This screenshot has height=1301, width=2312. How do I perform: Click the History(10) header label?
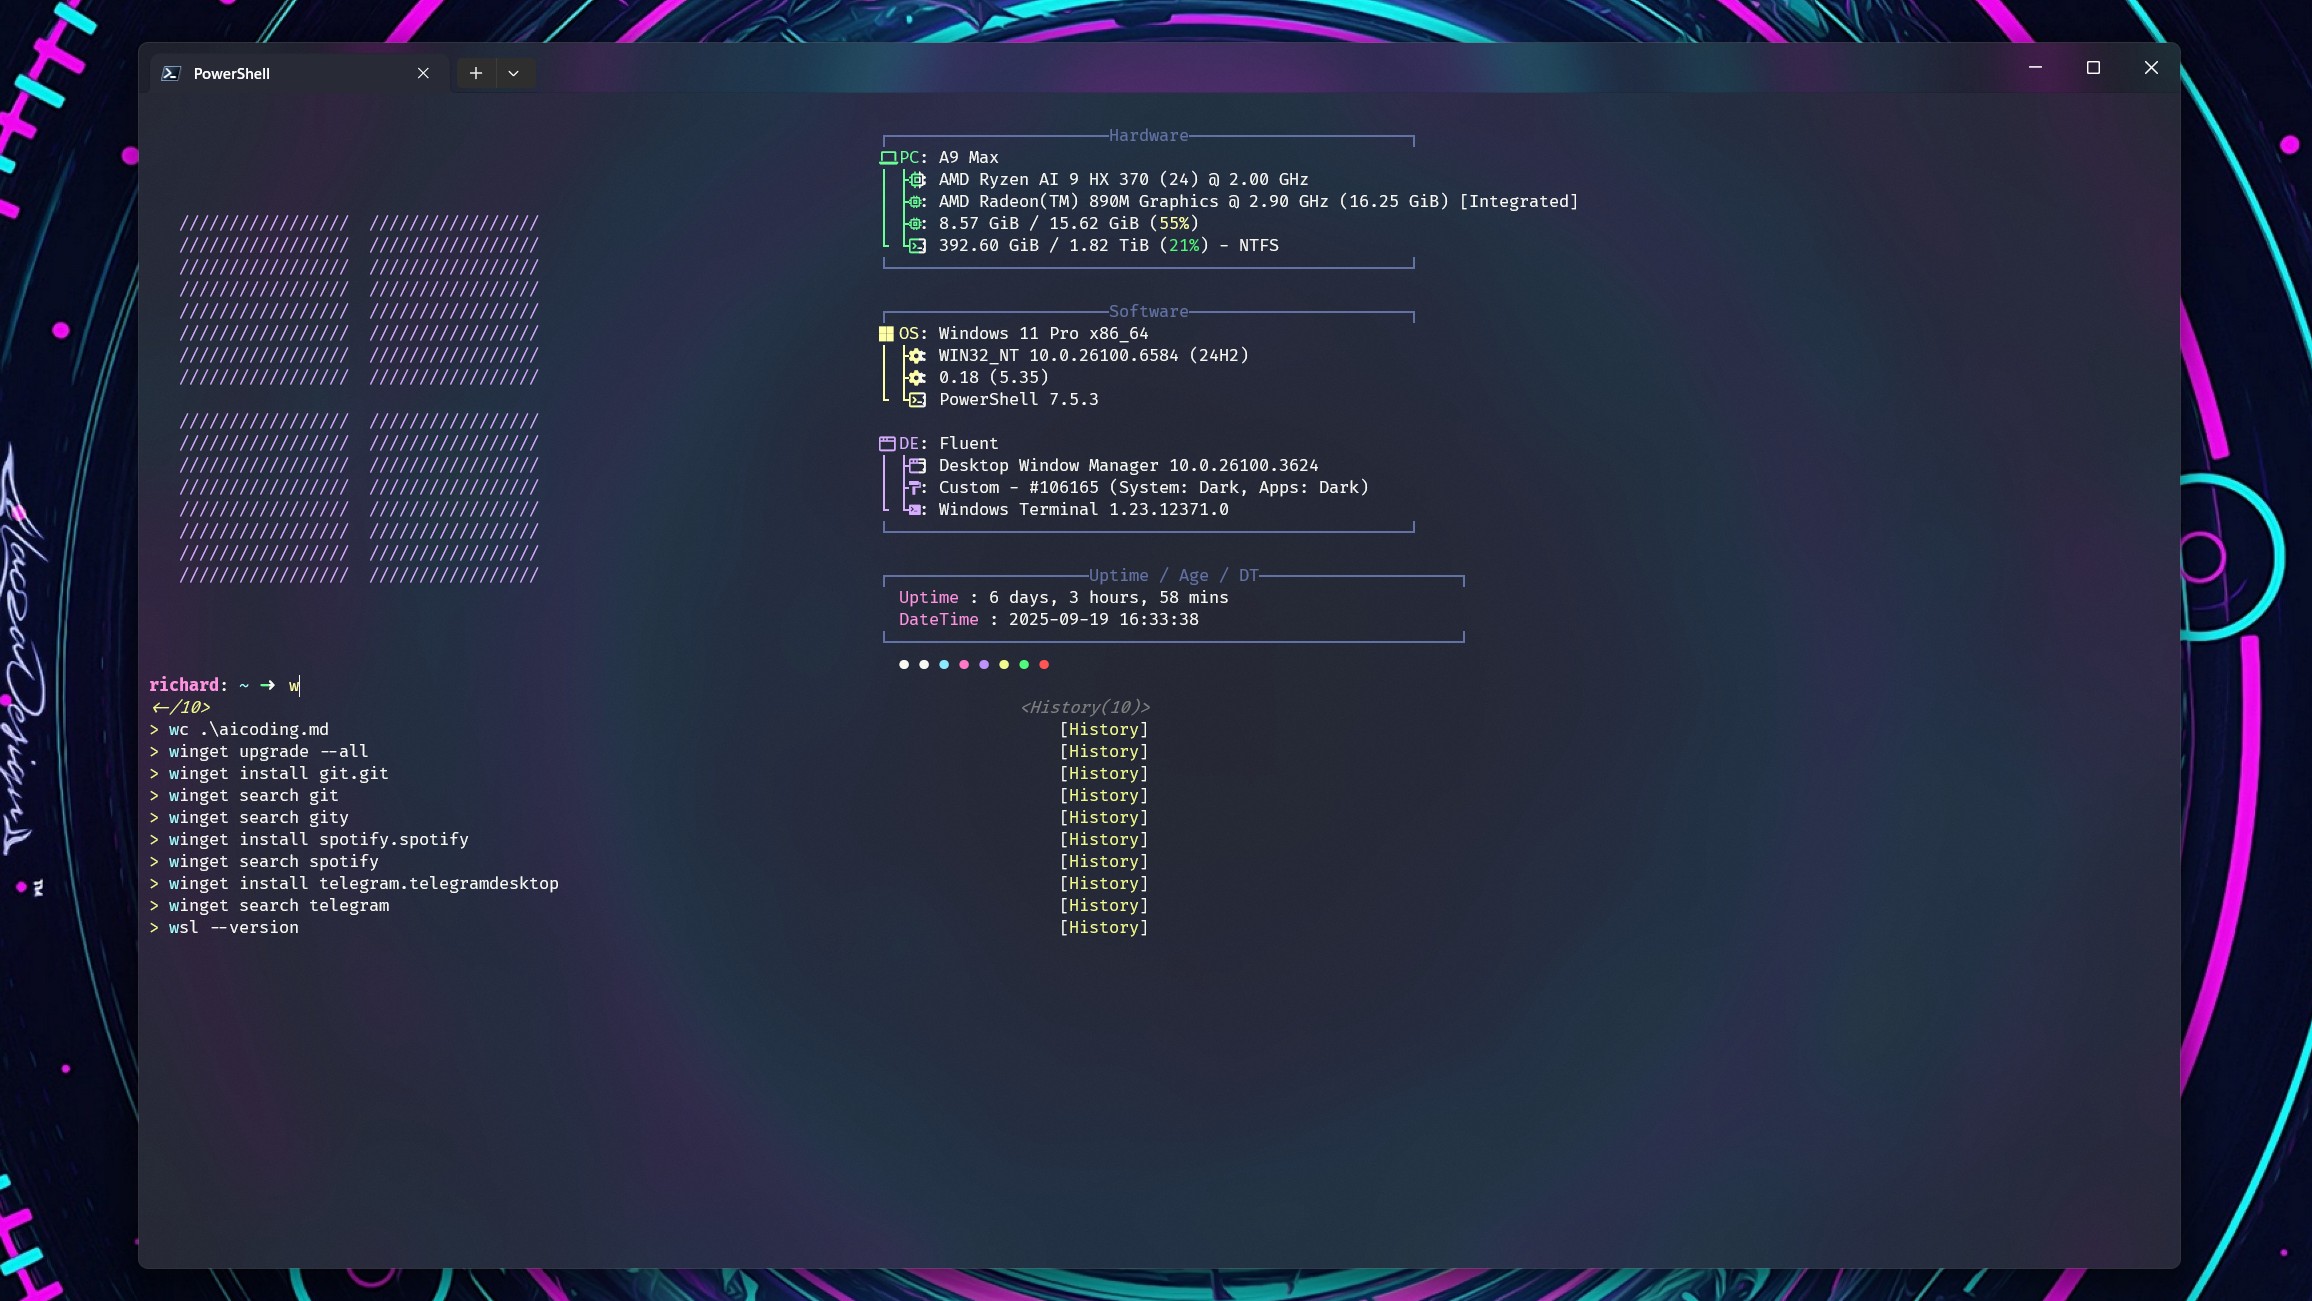pyautogui.click(x=1085, y=707)
